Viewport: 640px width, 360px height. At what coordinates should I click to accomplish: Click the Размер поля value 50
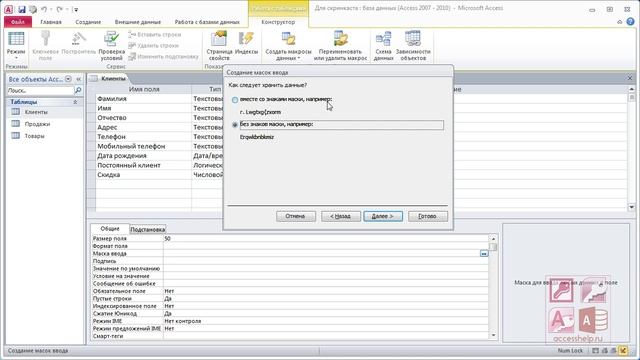325,238
